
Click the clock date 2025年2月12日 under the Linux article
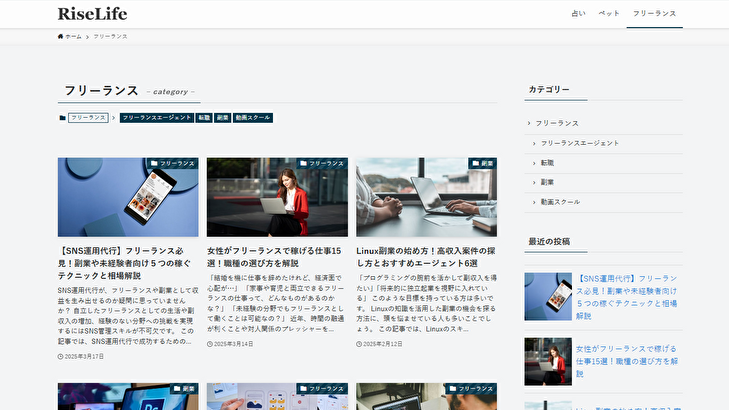[380, 344]
